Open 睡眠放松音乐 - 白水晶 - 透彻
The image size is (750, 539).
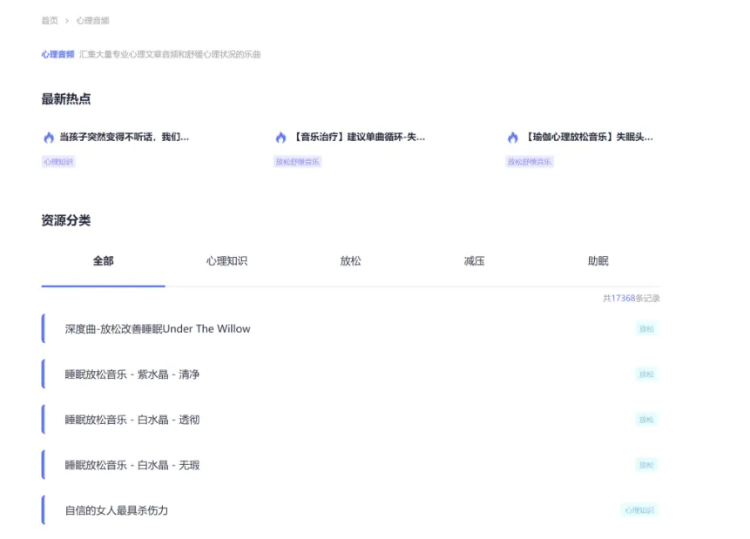(x=132, y=420)
